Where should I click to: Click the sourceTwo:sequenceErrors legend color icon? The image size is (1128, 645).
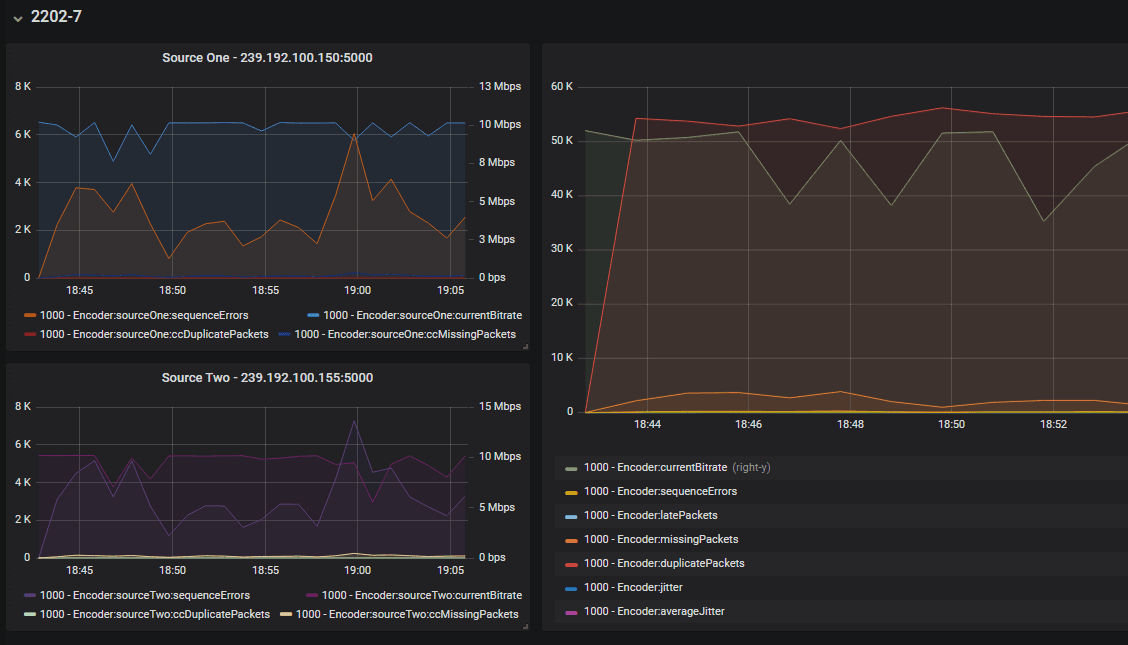[30, 596]
